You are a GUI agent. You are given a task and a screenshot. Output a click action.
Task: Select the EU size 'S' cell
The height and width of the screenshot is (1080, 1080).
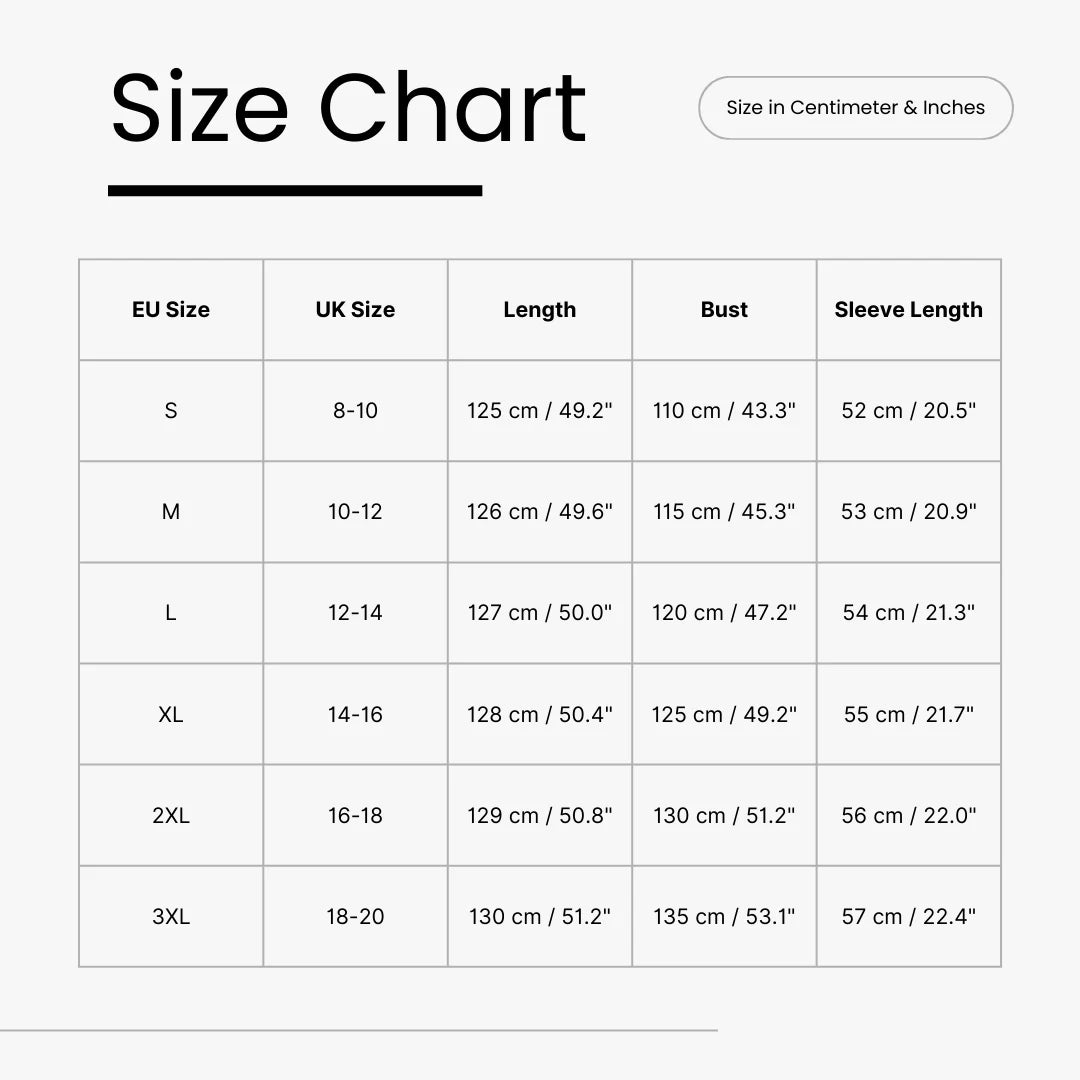point(171,411)
